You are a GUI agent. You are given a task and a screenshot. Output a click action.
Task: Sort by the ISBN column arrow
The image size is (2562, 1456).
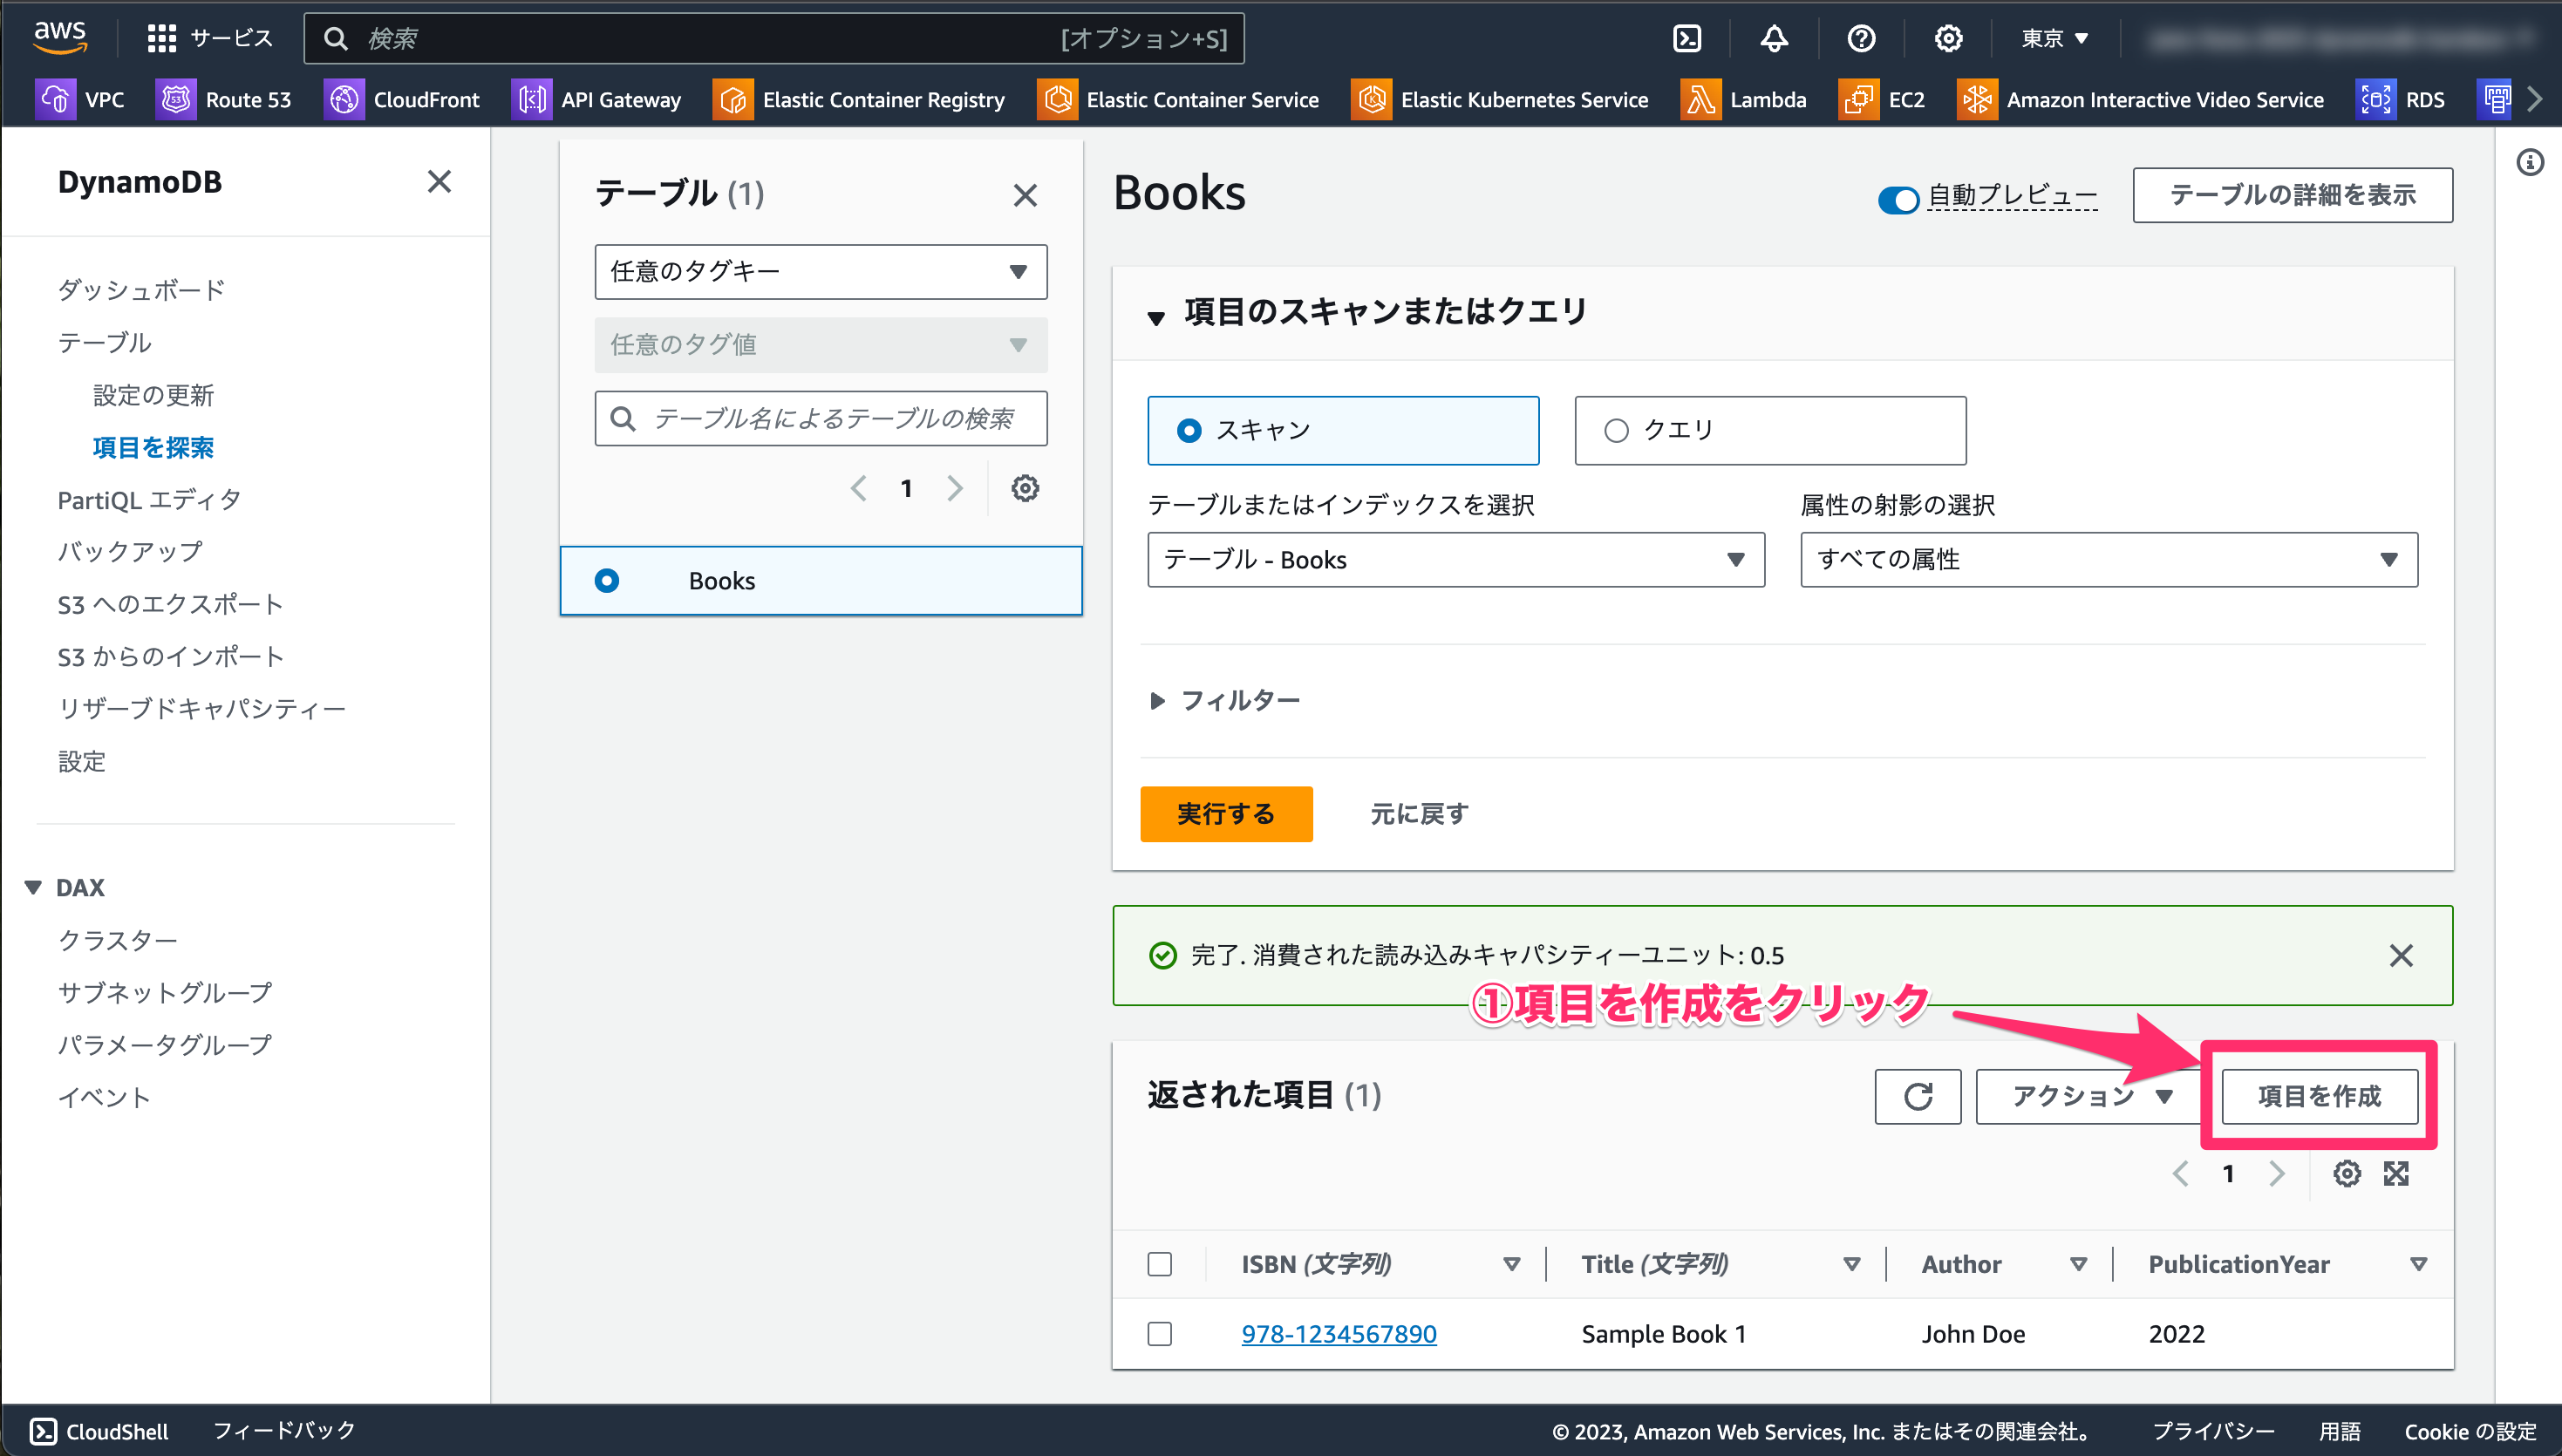(x=1512, y=1264)
